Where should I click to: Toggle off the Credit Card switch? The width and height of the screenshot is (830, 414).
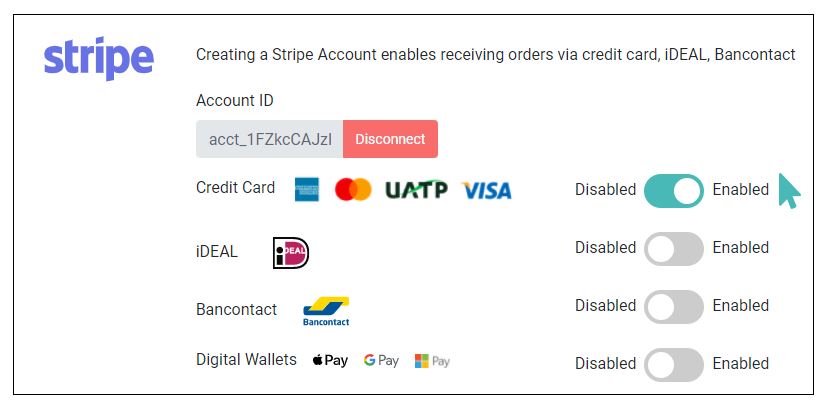click(674, 191)
